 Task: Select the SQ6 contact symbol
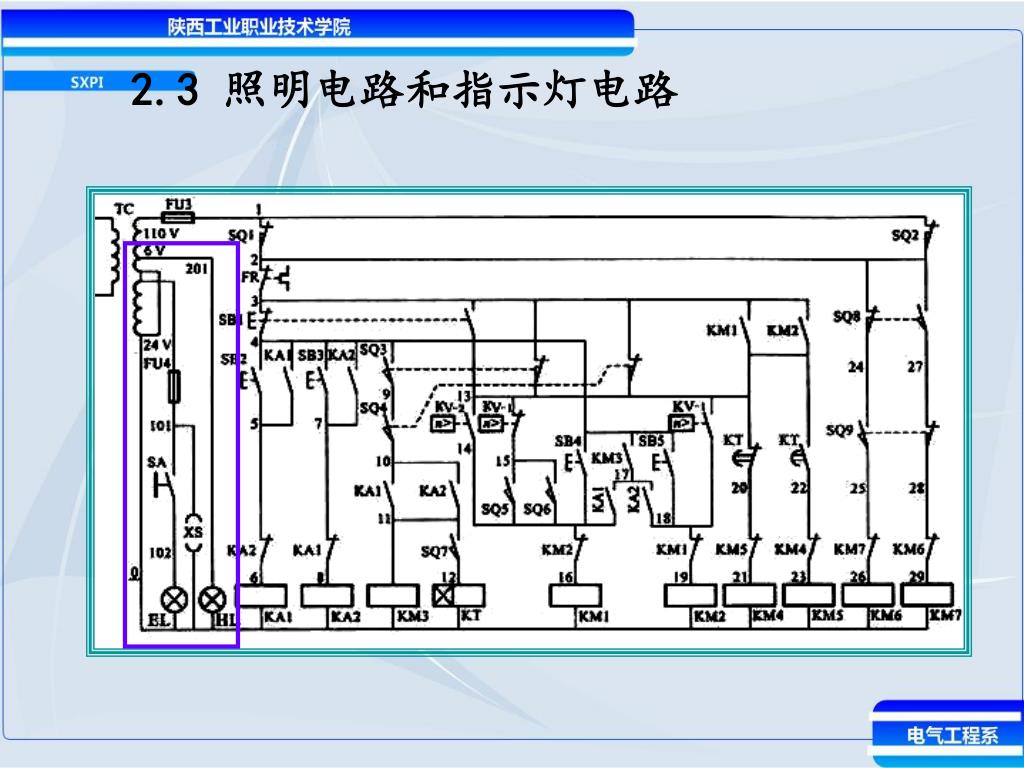(x=551, y=491)
